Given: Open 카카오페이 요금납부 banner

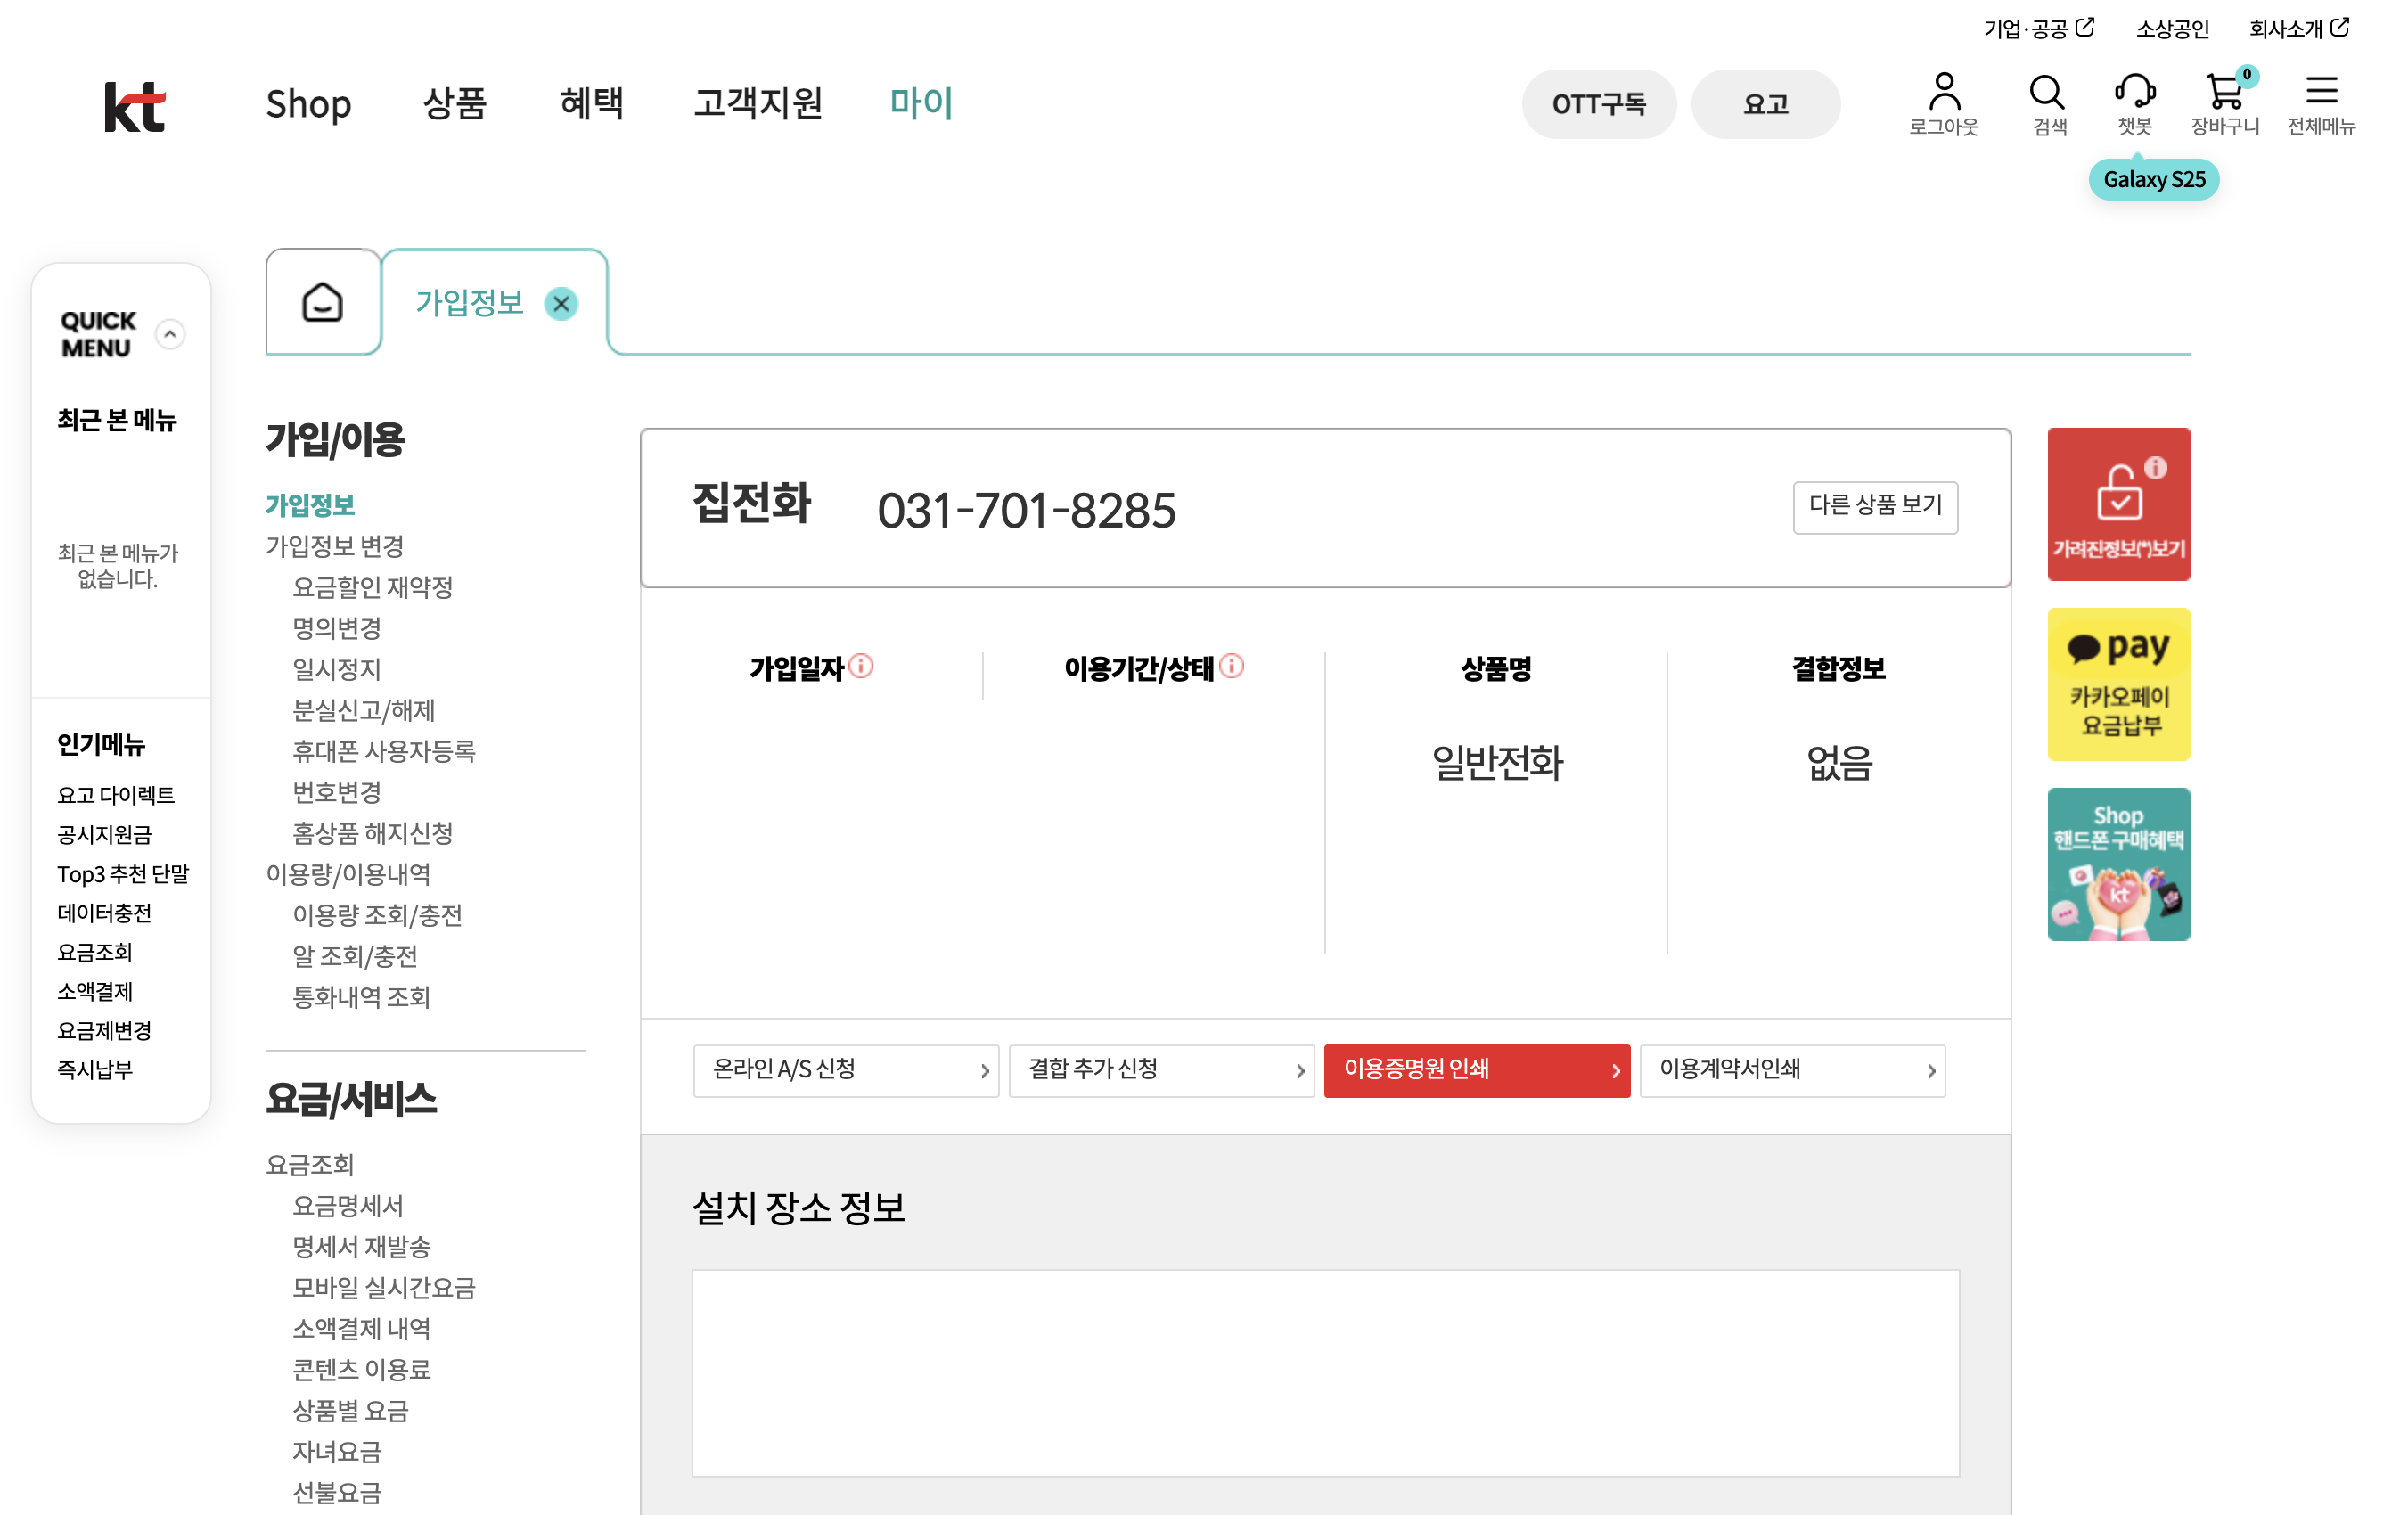Looking at the screenshot, I should pos(2118,684).
